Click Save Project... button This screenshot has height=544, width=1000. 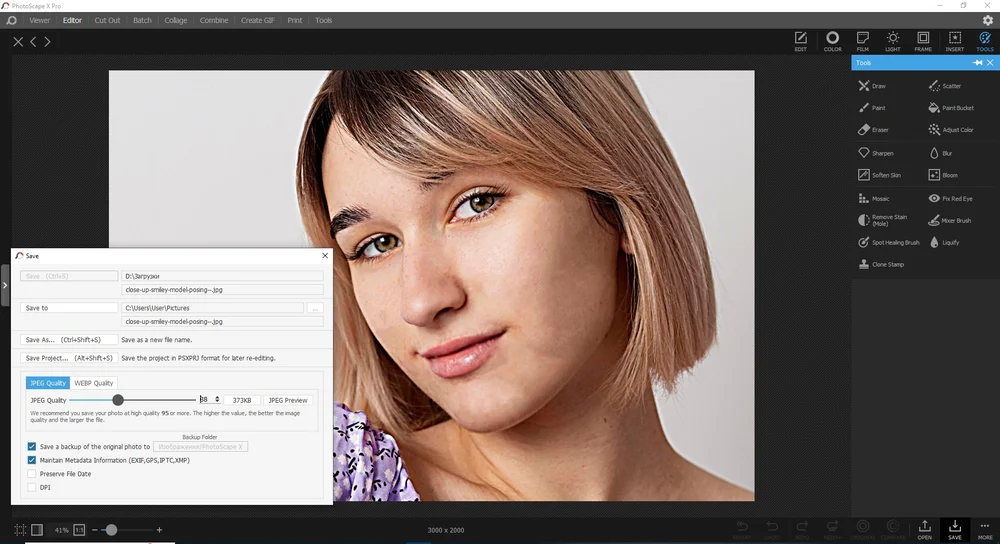tap(69, 358)
